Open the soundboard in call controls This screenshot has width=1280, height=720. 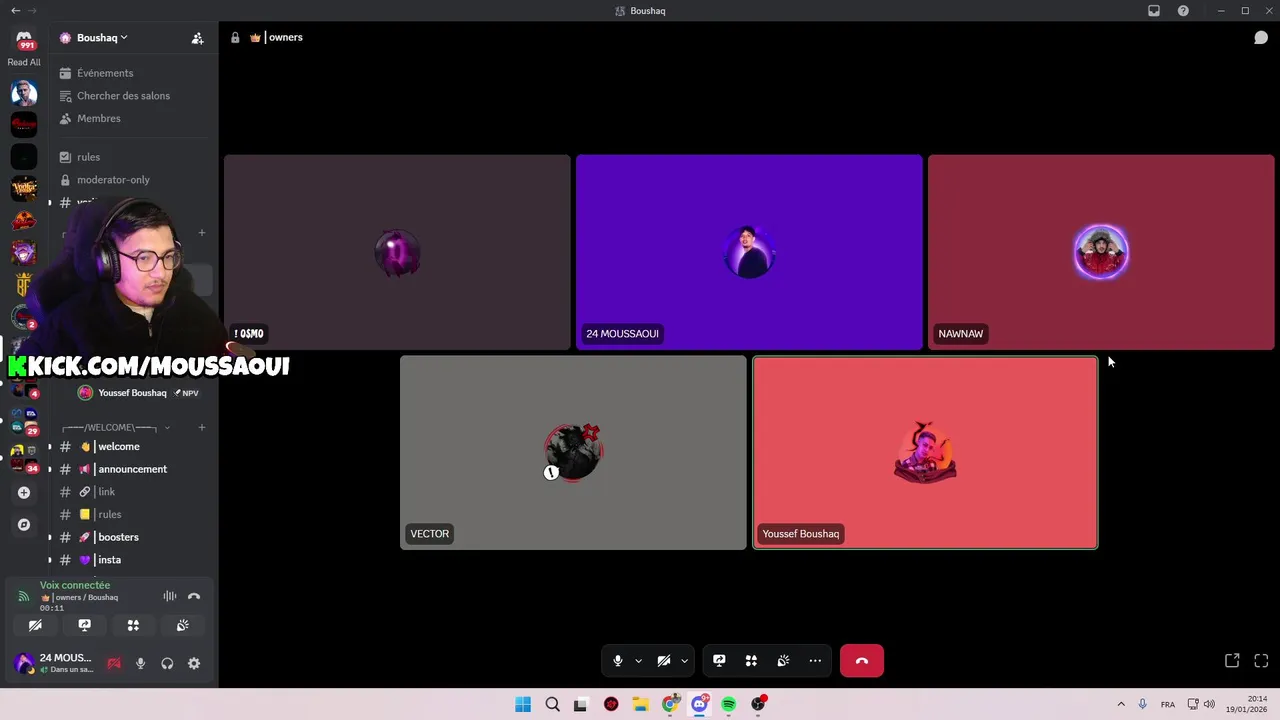[783, 661]
